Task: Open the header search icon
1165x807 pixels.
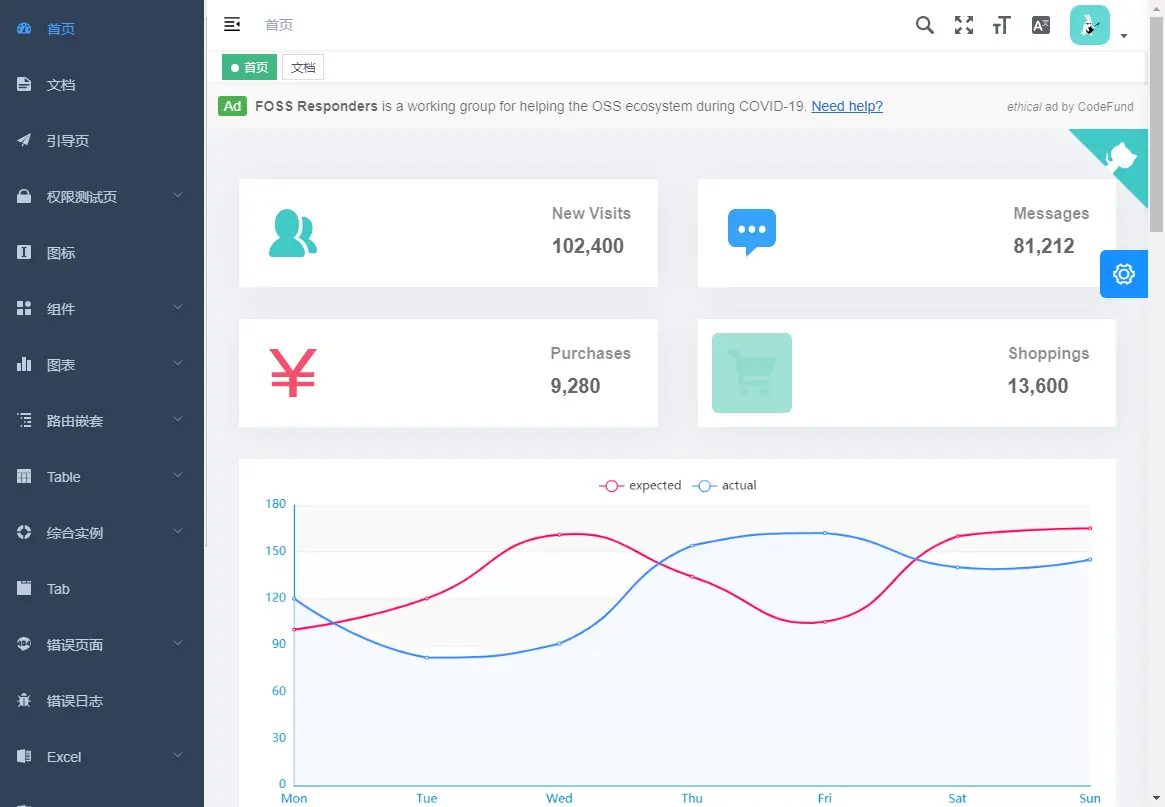Action: coord(924,25)
